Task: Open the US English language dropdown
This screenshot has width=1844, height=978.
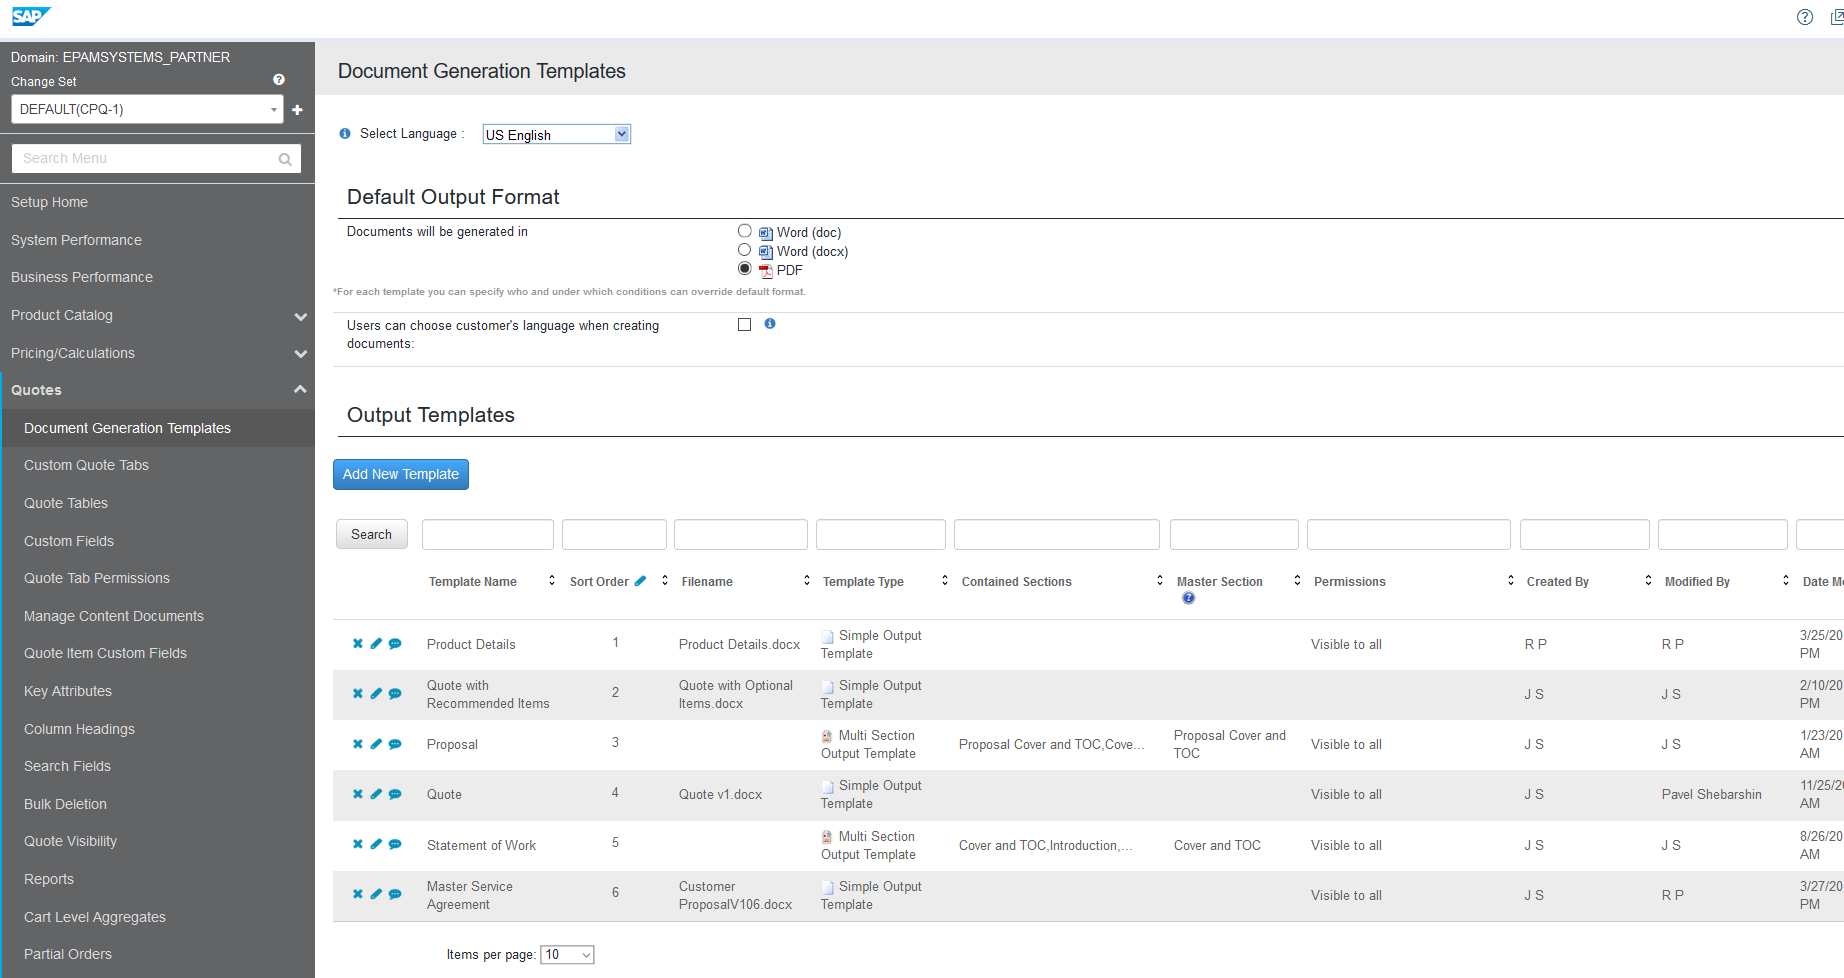Action: click(x=556, y=134)
